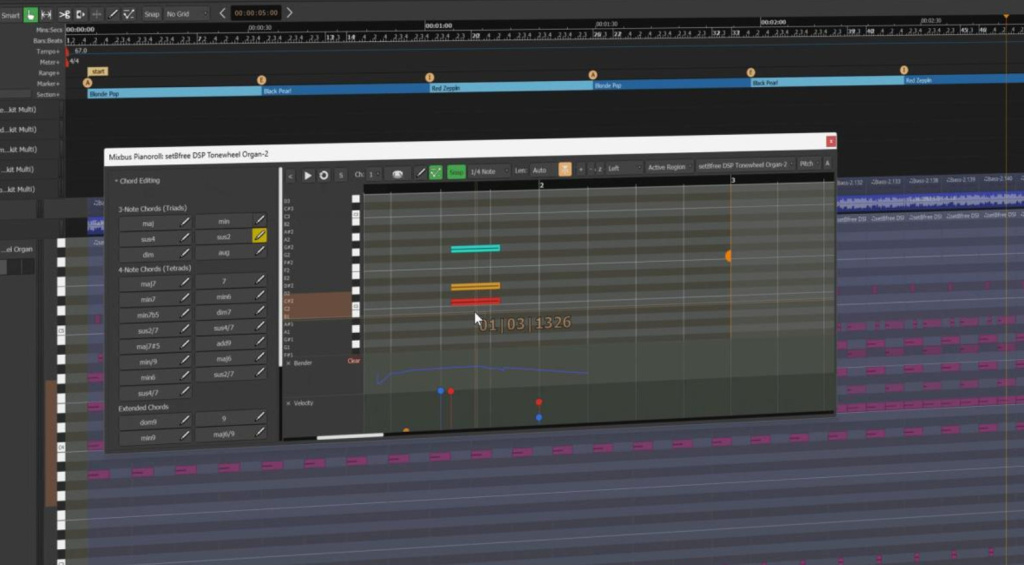Click the 00:00:05:00 nudge clock field

tap(256, 12)
